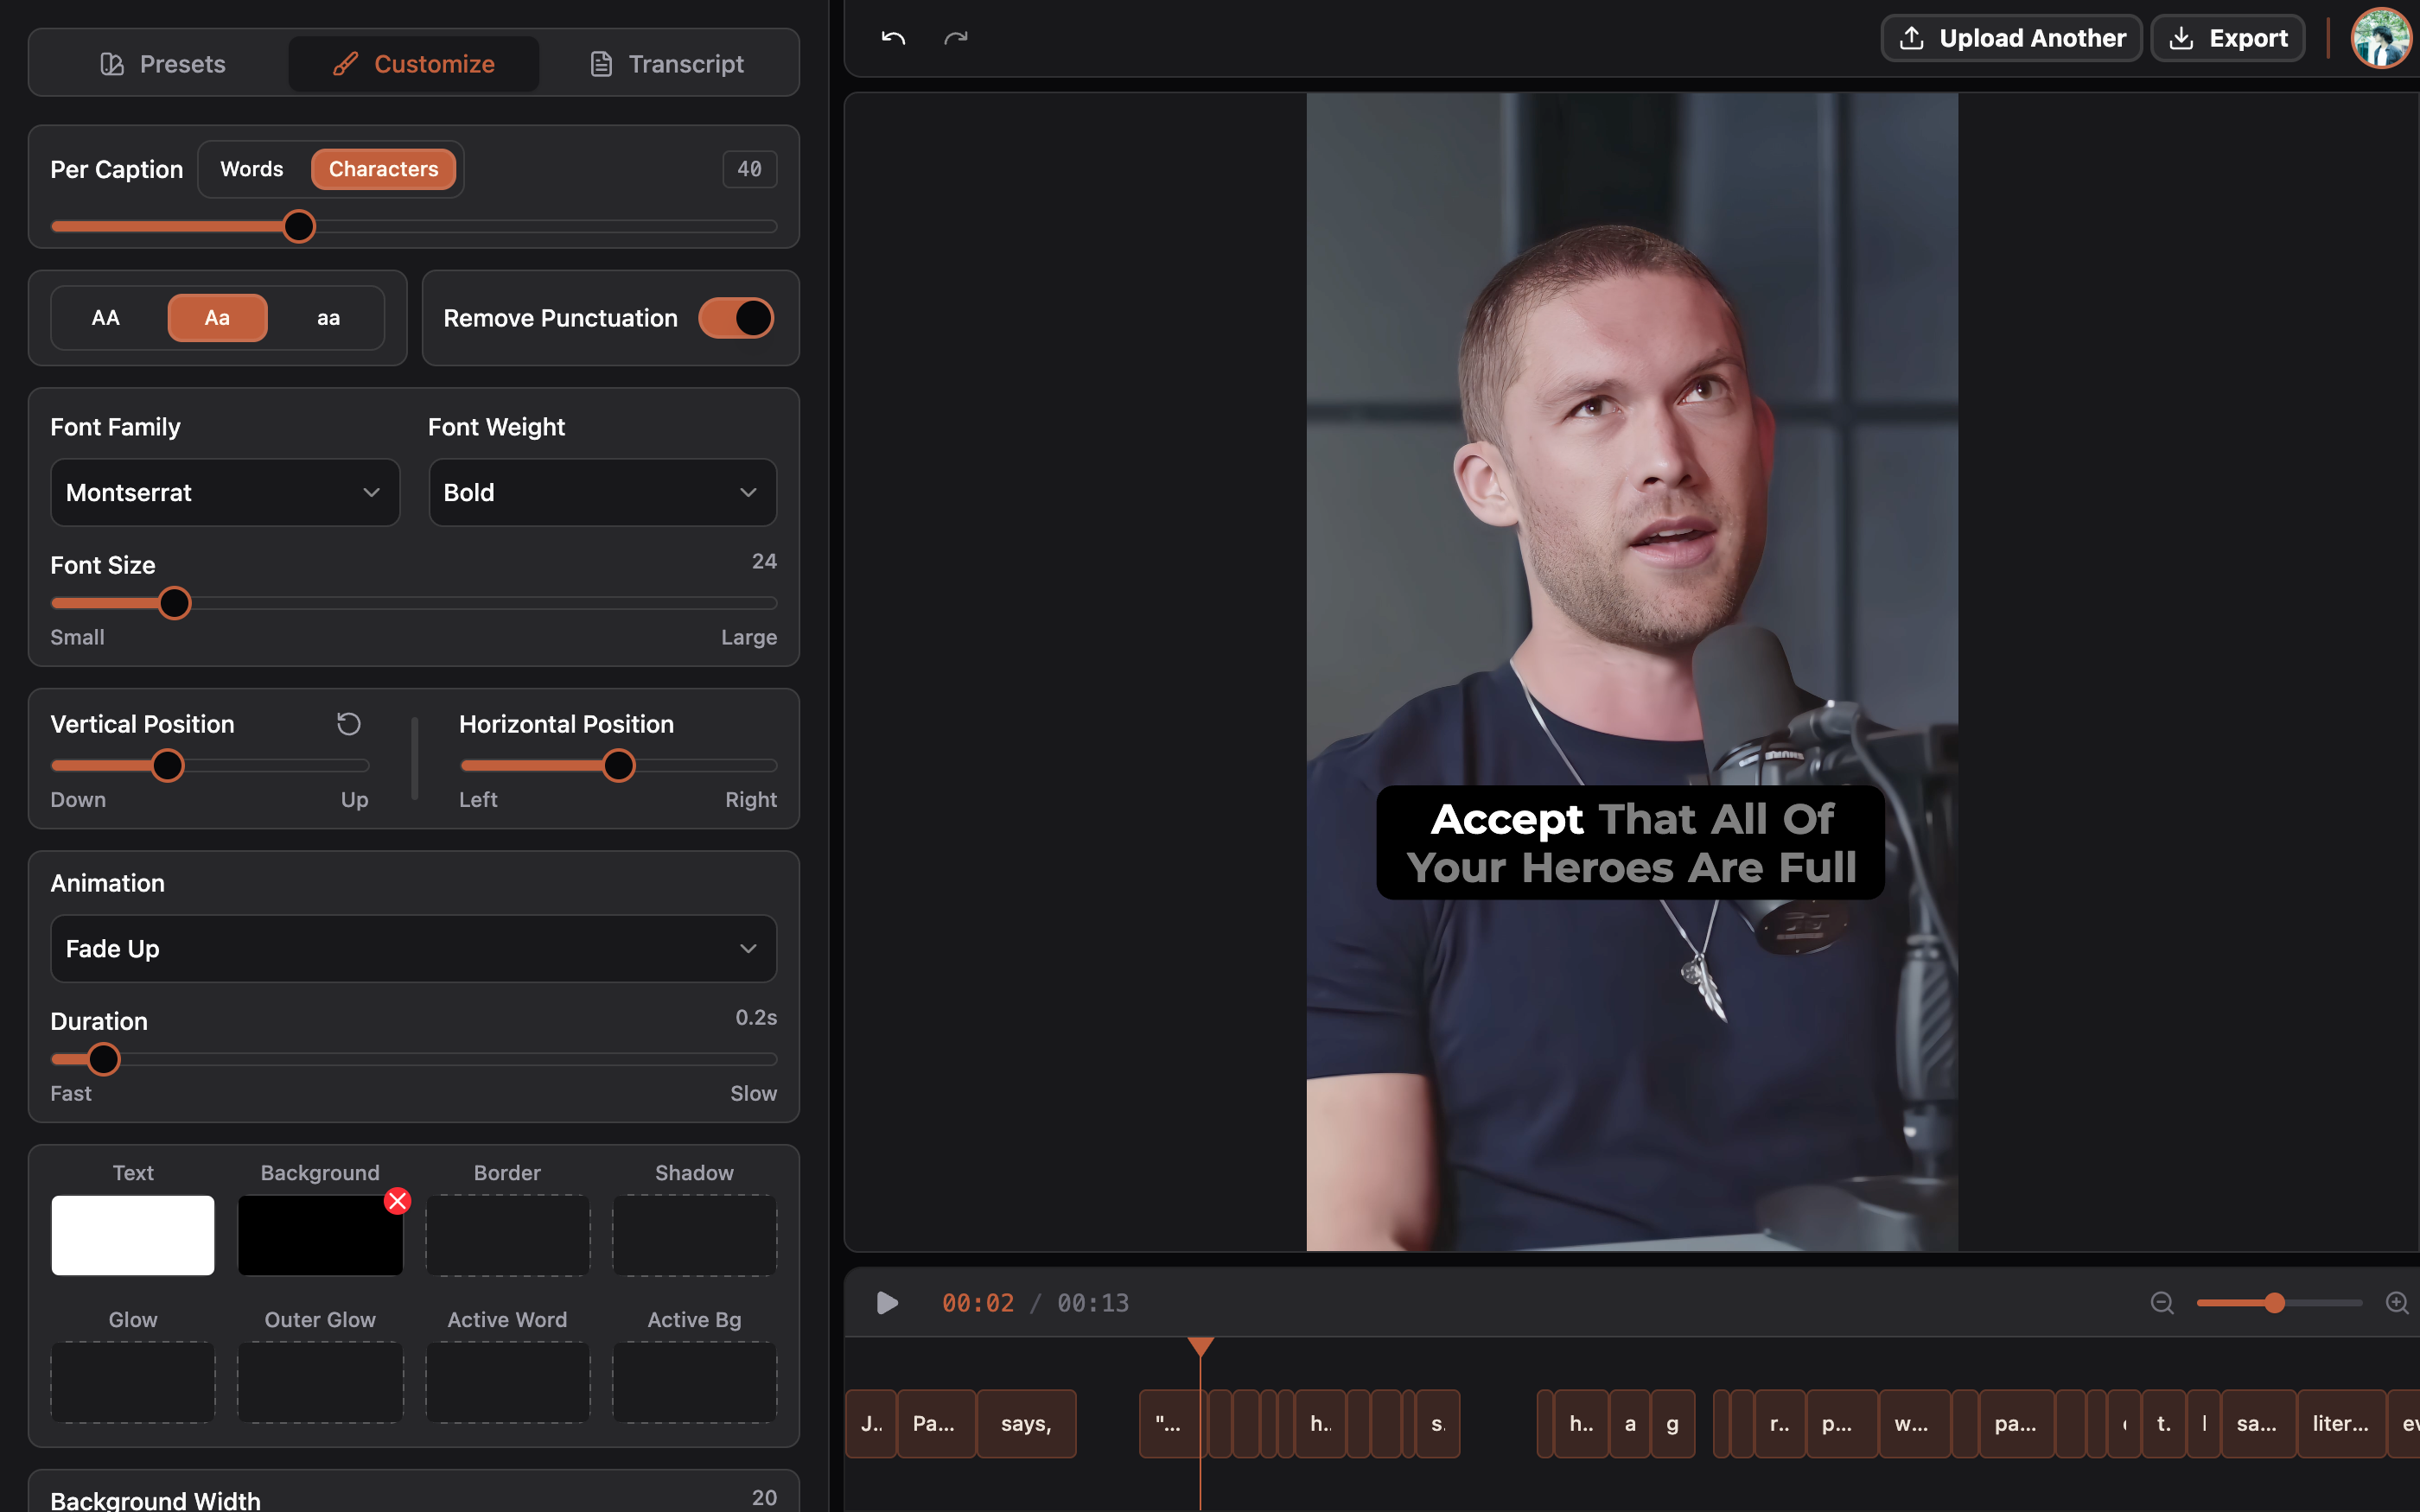
Task: Click the white Text color swatch
Action: tap(133, 1235)
